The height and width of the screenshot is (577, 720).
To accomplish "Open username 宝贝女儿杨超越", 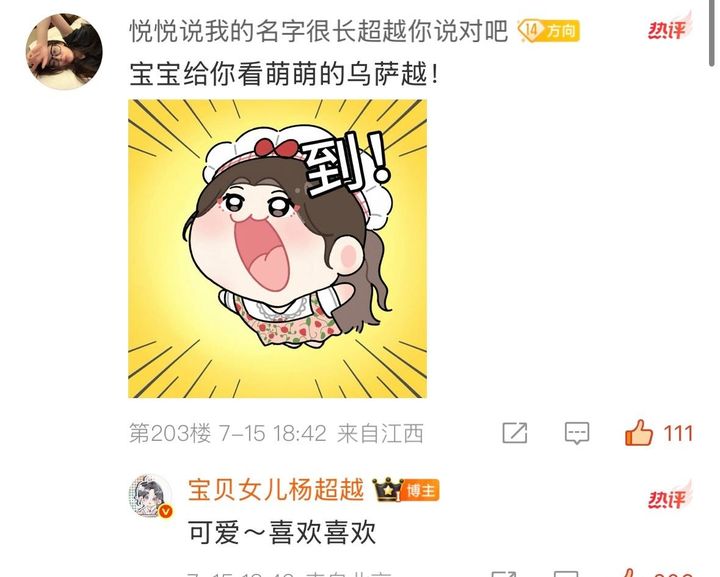I will coord(276,489).
